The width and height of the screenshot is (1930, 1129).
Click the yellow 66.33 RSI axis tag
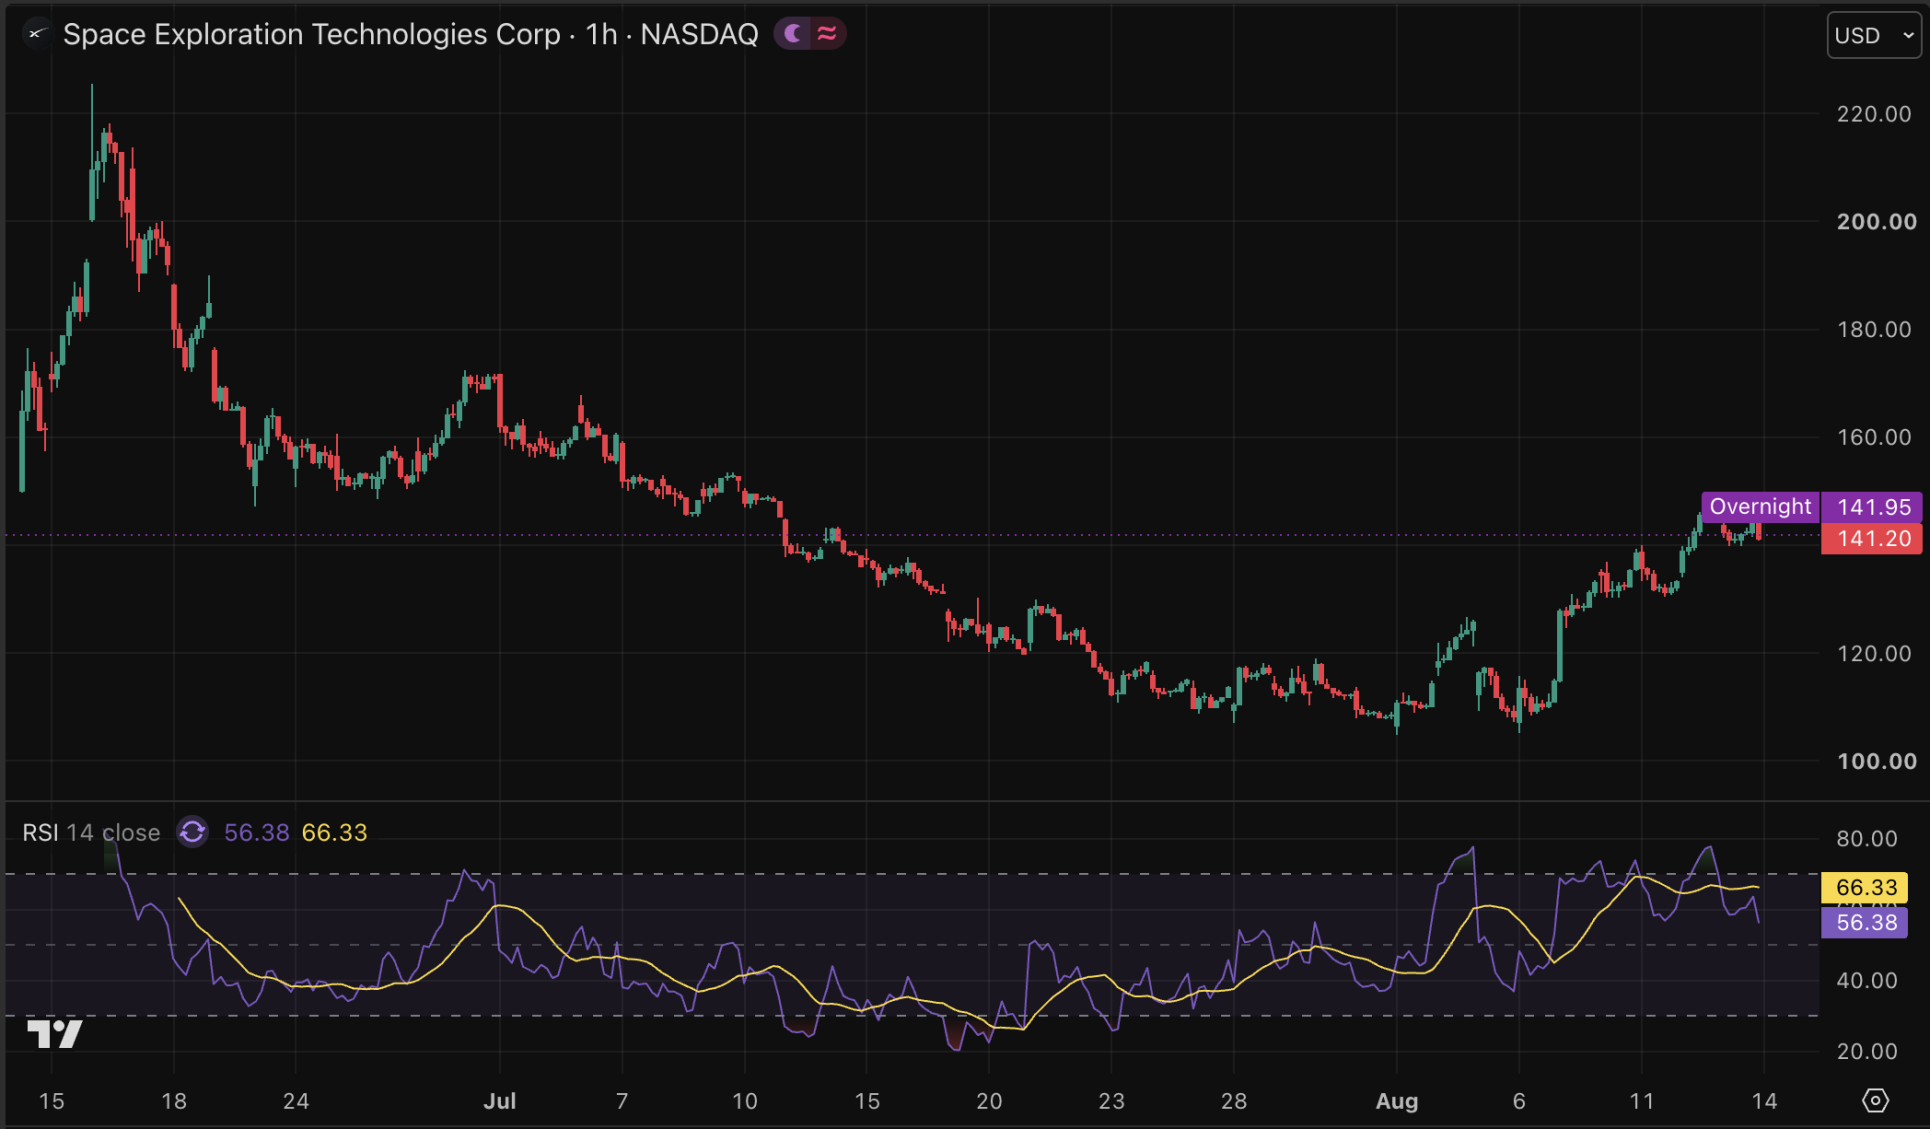tap(1865, 887)
